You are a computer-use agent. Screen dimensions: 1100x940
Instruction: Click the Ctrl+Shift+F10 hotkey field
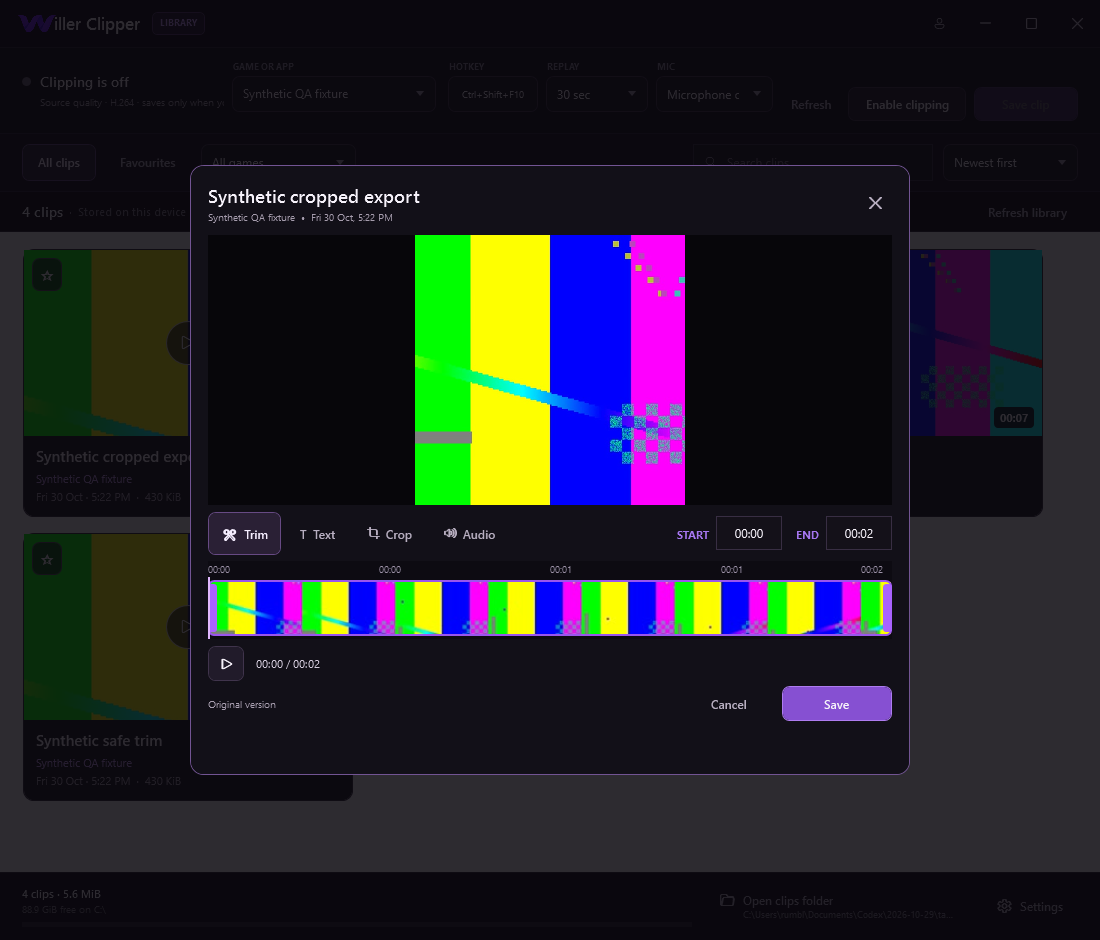(x=492, y=94)
